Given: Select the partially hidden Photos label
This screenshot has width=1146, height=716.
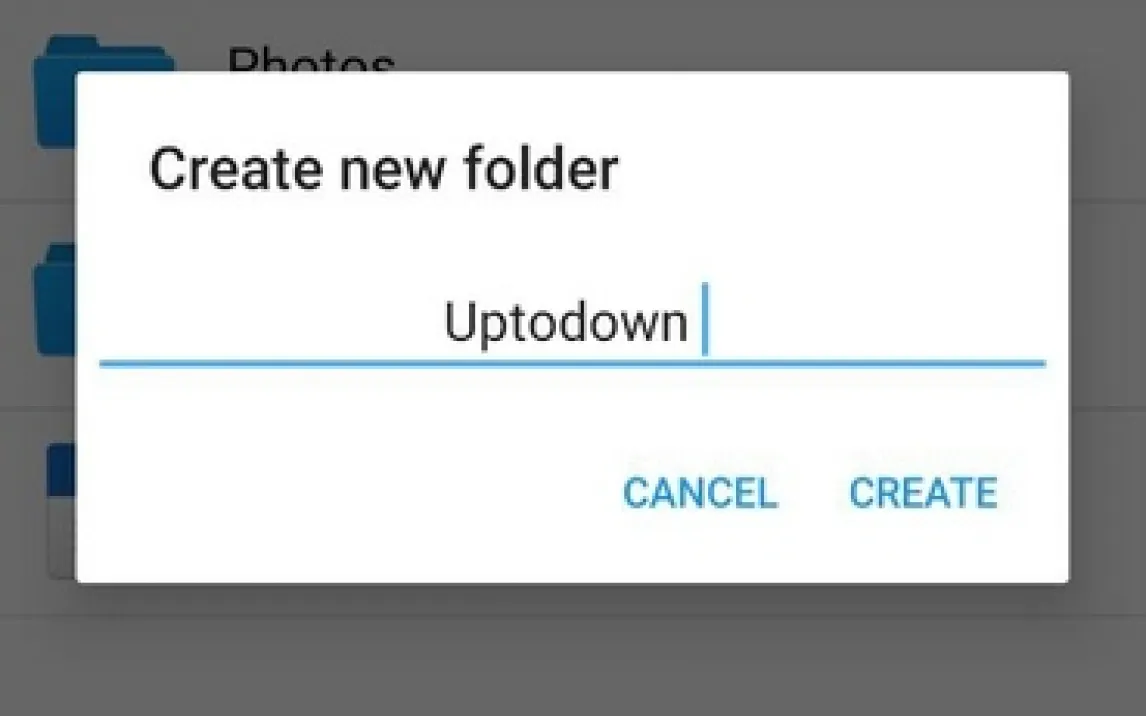Looking at the screenshot, I should coord(311,58).
